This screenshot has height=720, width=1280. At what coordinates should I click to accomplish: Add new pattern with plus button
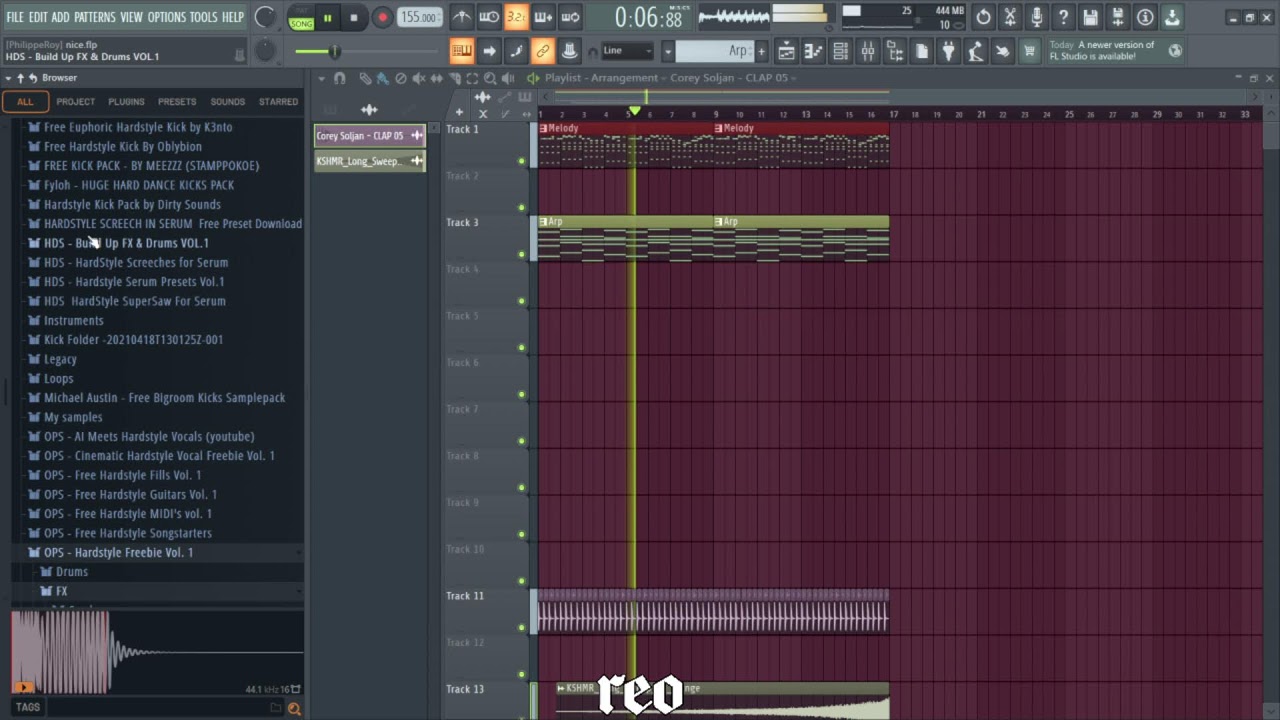tap(761, 51)
